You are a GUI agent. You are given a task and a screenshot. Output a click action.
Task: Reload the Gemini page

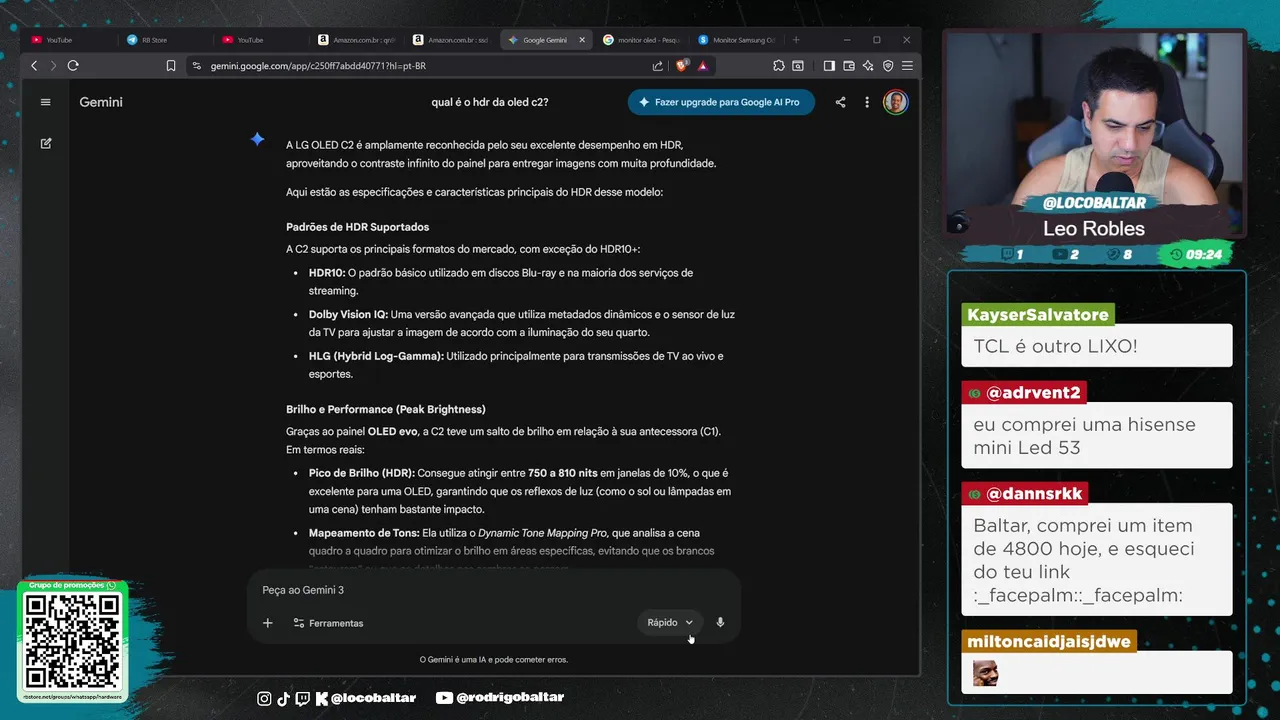coord(73,66)
